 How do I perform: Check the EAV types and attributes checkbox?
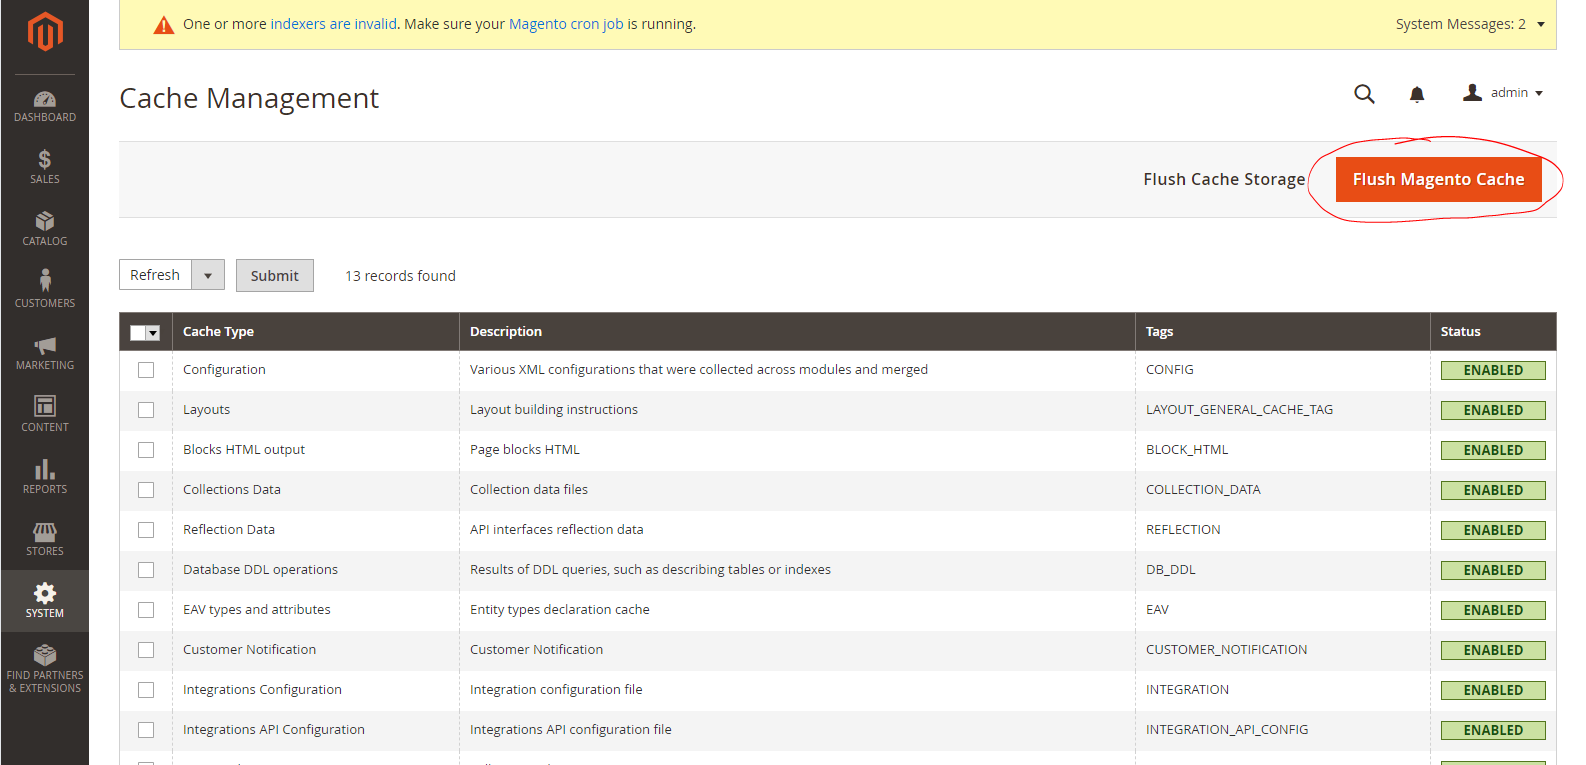click(x=146, y=610)
